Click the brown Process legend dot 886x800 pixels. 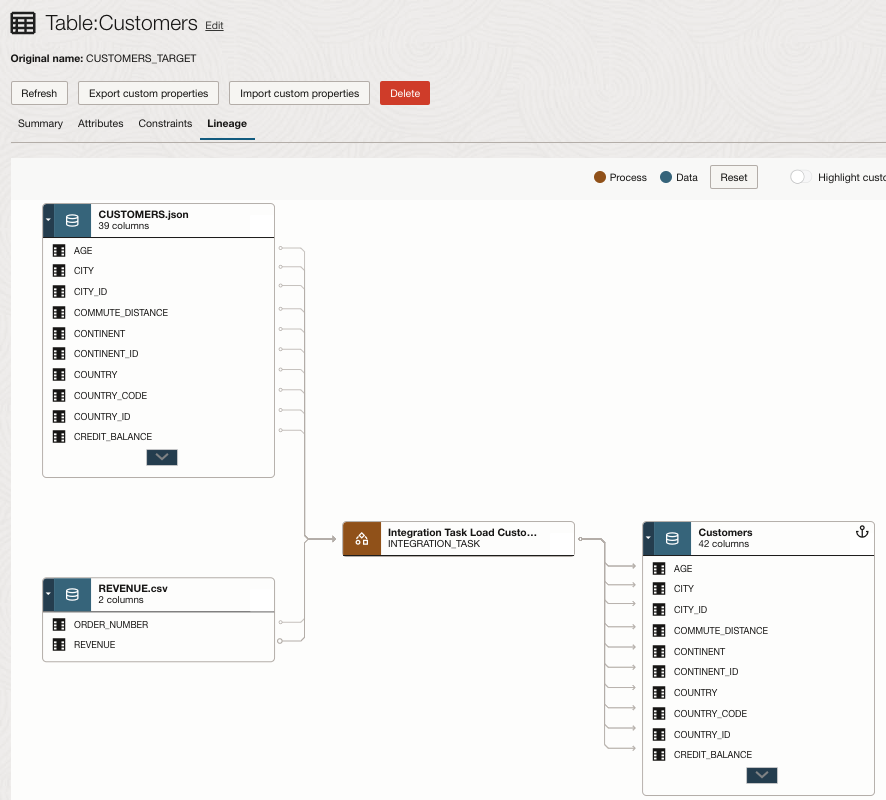point(600,177)
